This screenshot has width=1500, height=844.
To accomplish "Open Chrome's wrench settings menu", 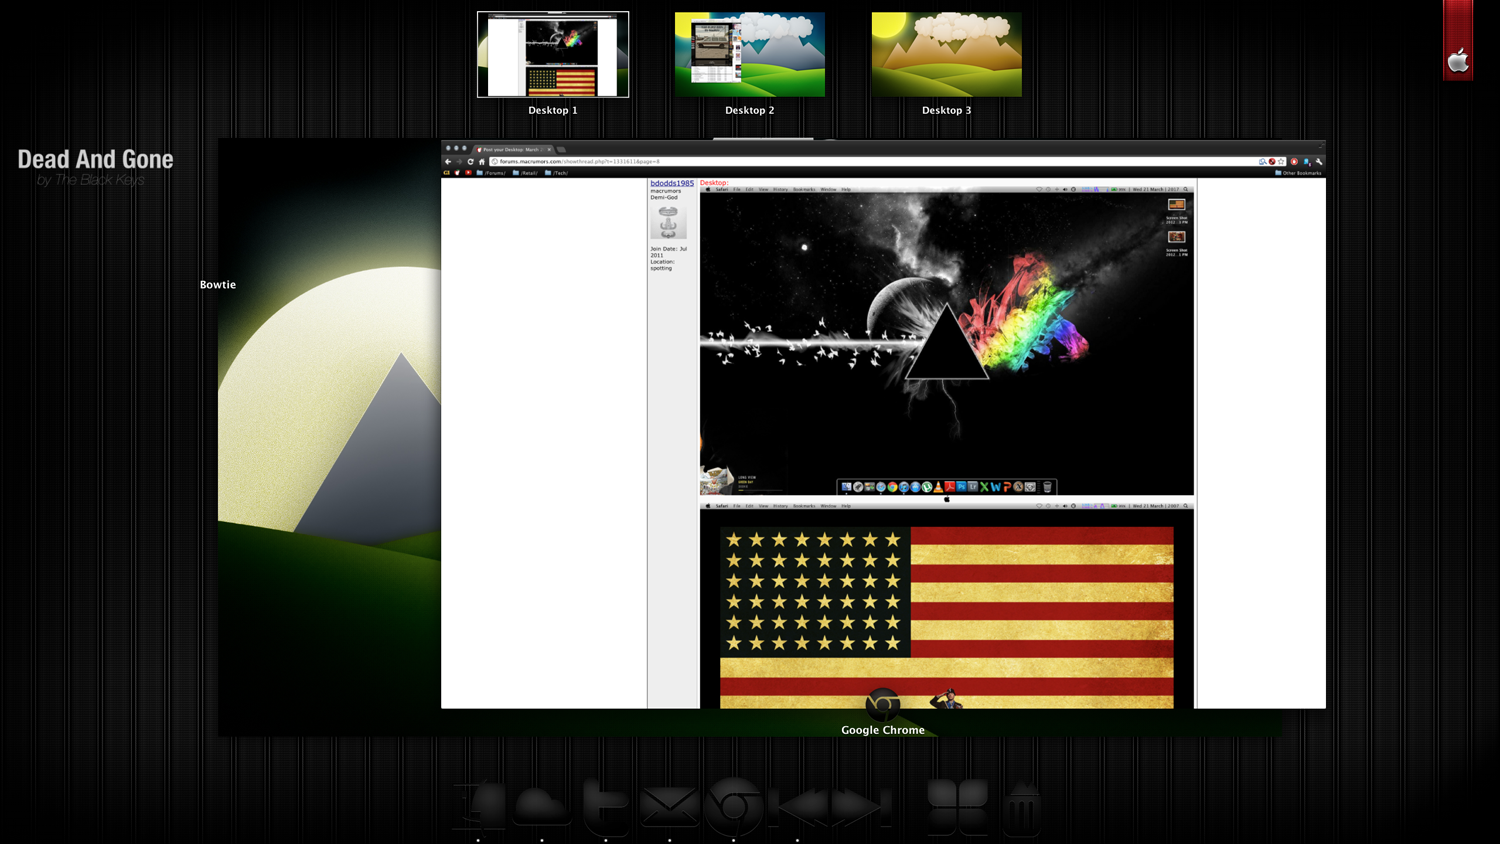I will (1319, 161).
